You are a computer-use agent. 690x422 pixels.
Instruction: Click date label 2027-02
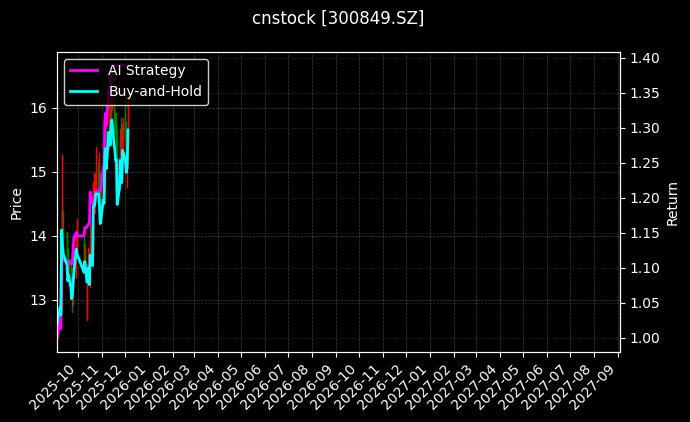pos(430,386)
